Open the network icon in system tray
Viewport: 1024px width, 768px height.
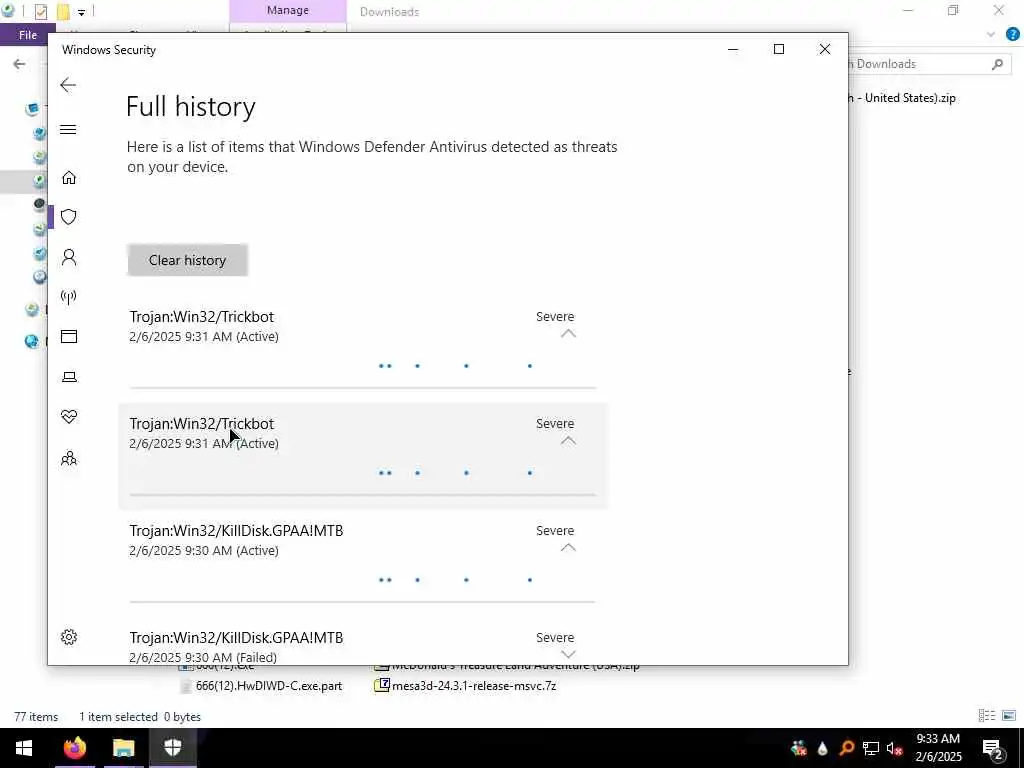[x=871, y=748]
